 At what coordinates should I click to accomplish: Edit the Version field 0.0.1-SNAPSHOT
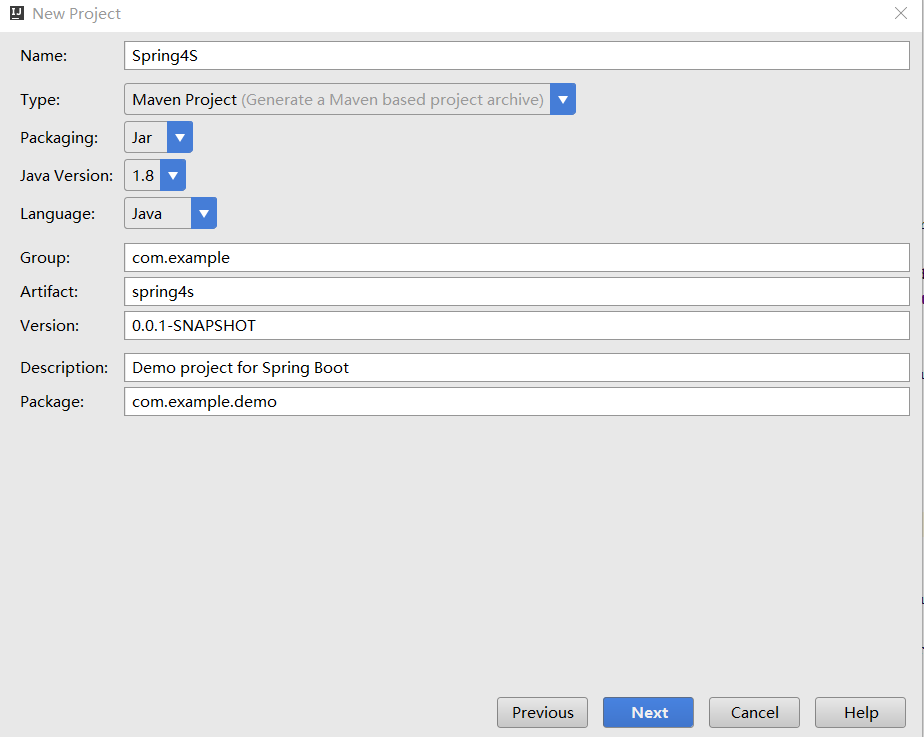(x=517, y=325)
